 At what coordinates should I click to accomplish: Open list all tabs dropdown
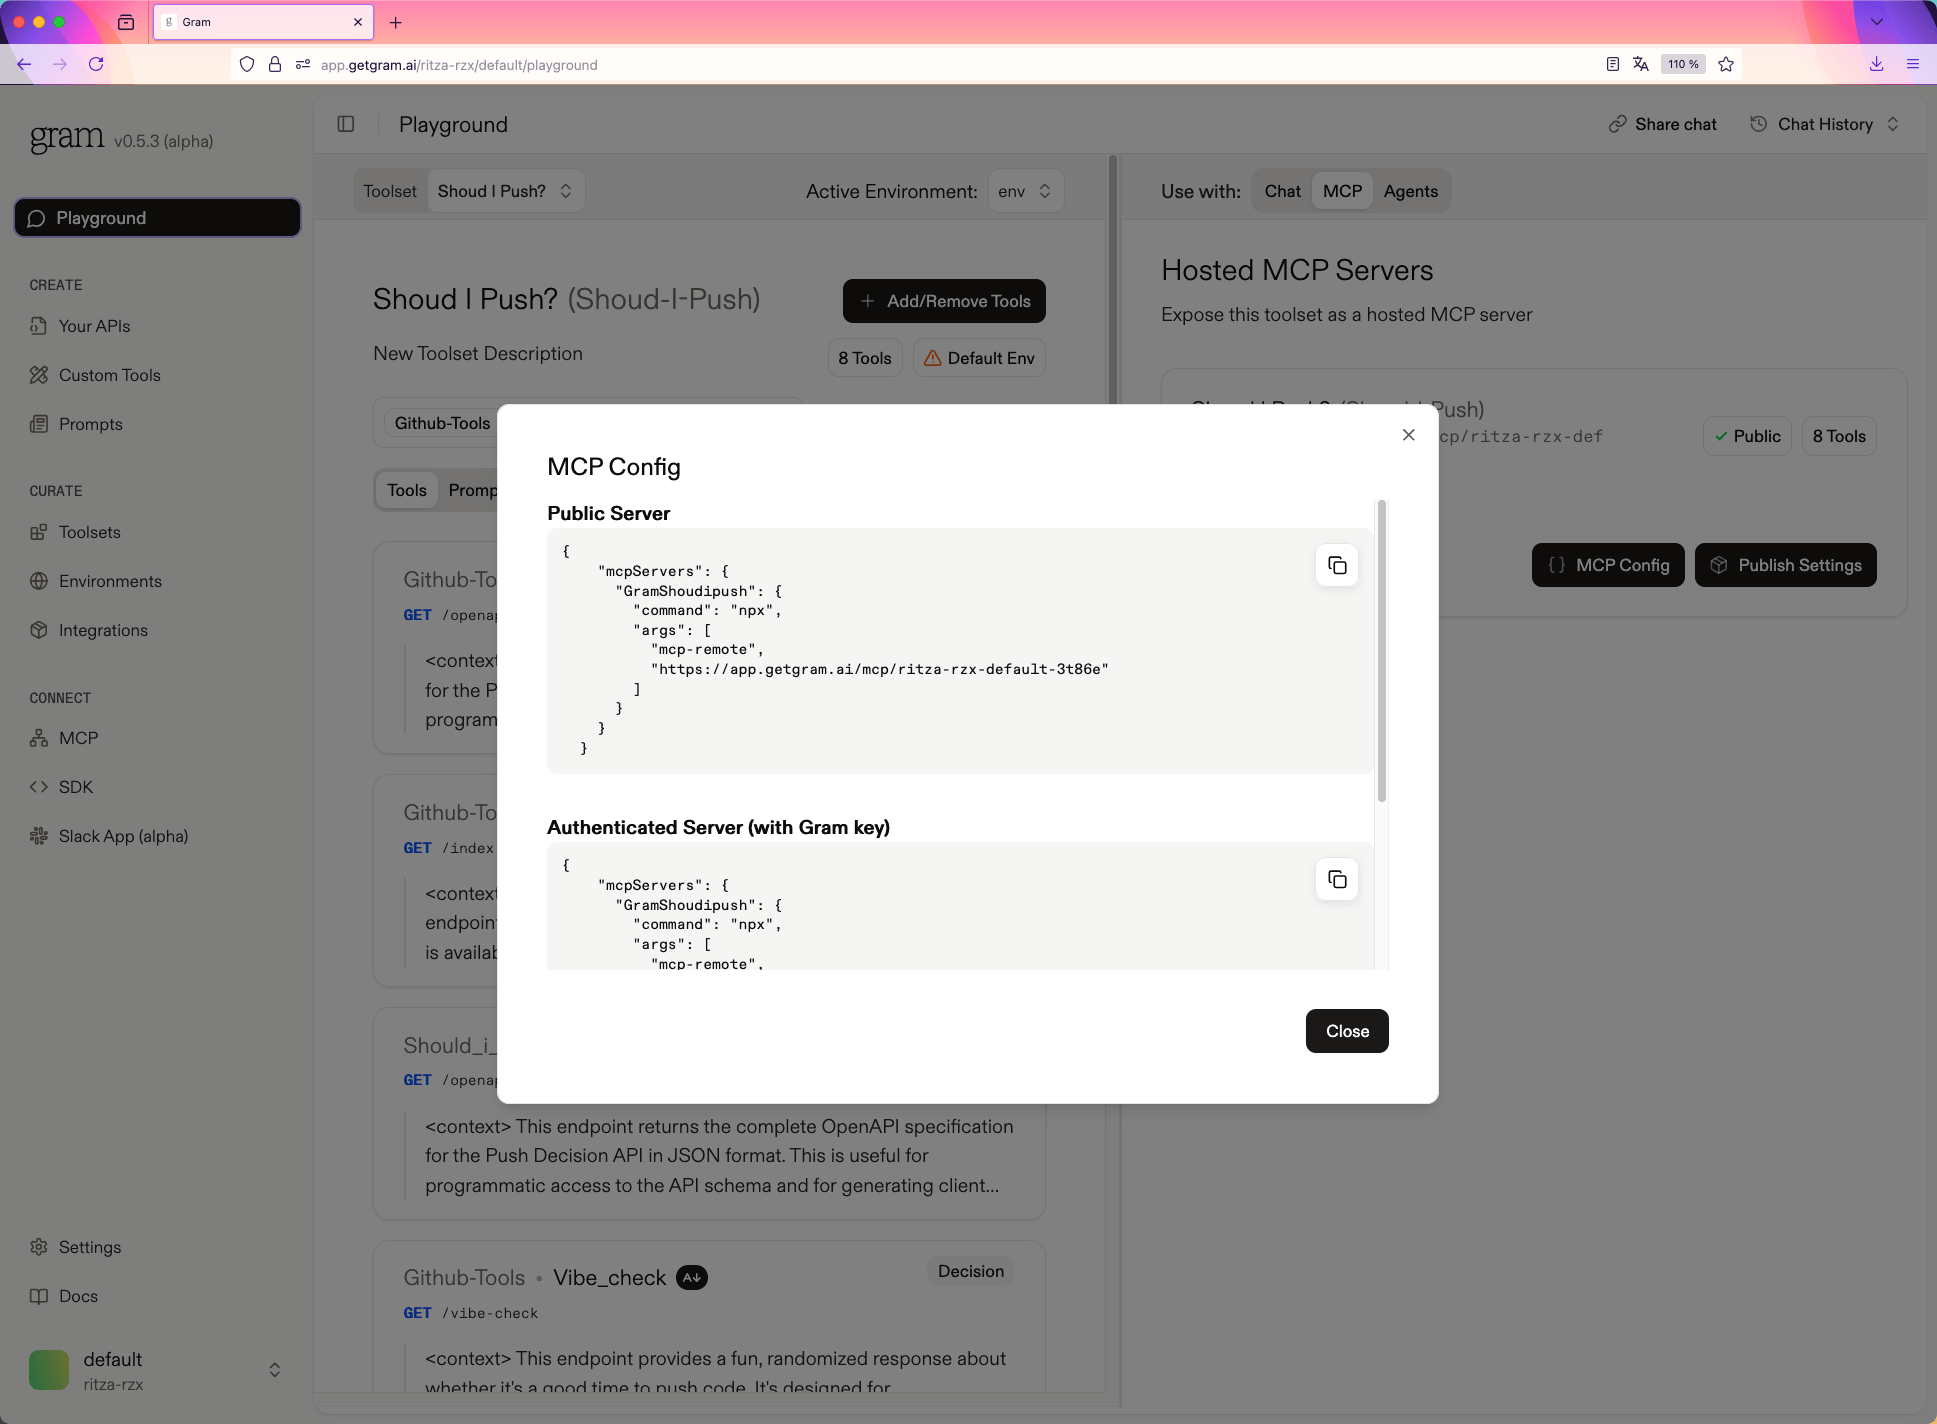[x=1877, y=22]
